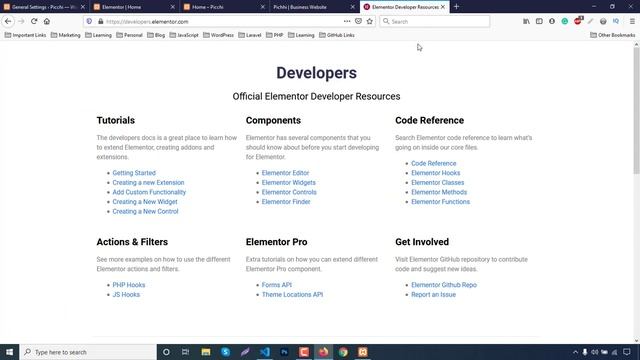Screen dimensions: 640x360
Task: Open the Elementor Editor link
Action: click(285, 173)
